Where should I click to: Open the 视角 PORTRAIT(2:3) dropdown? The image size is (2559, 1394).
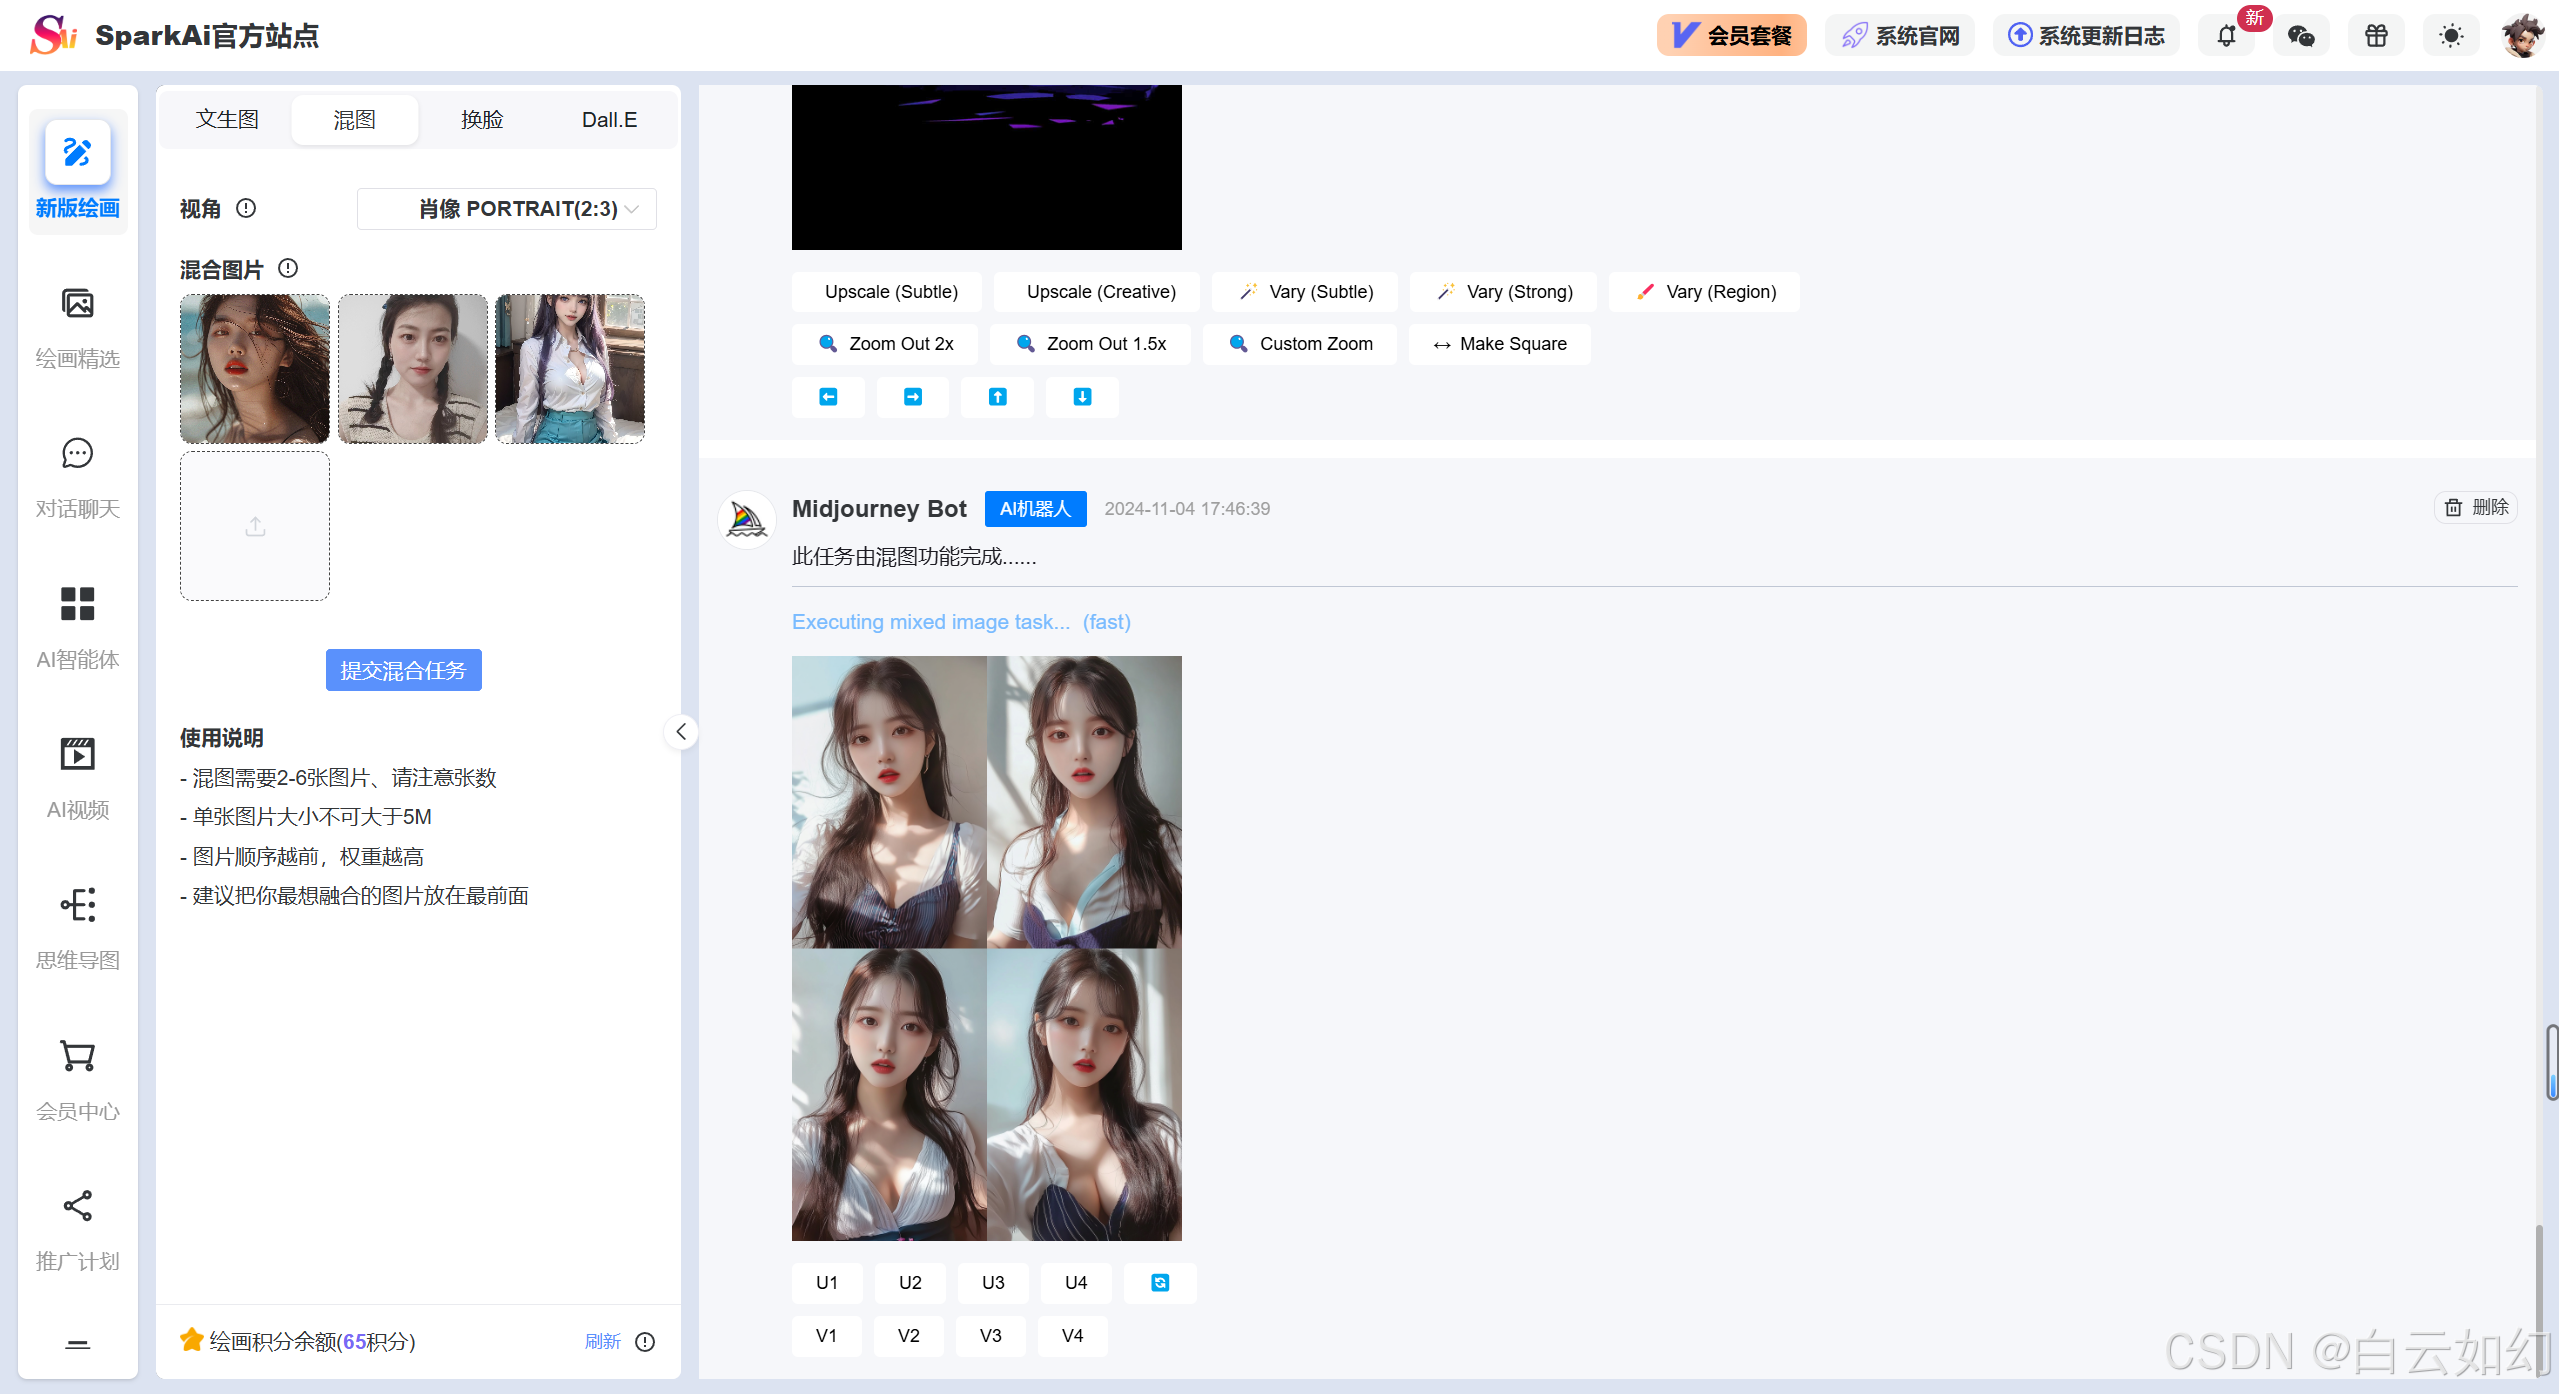pyautogui.click(x=506, y=209)
